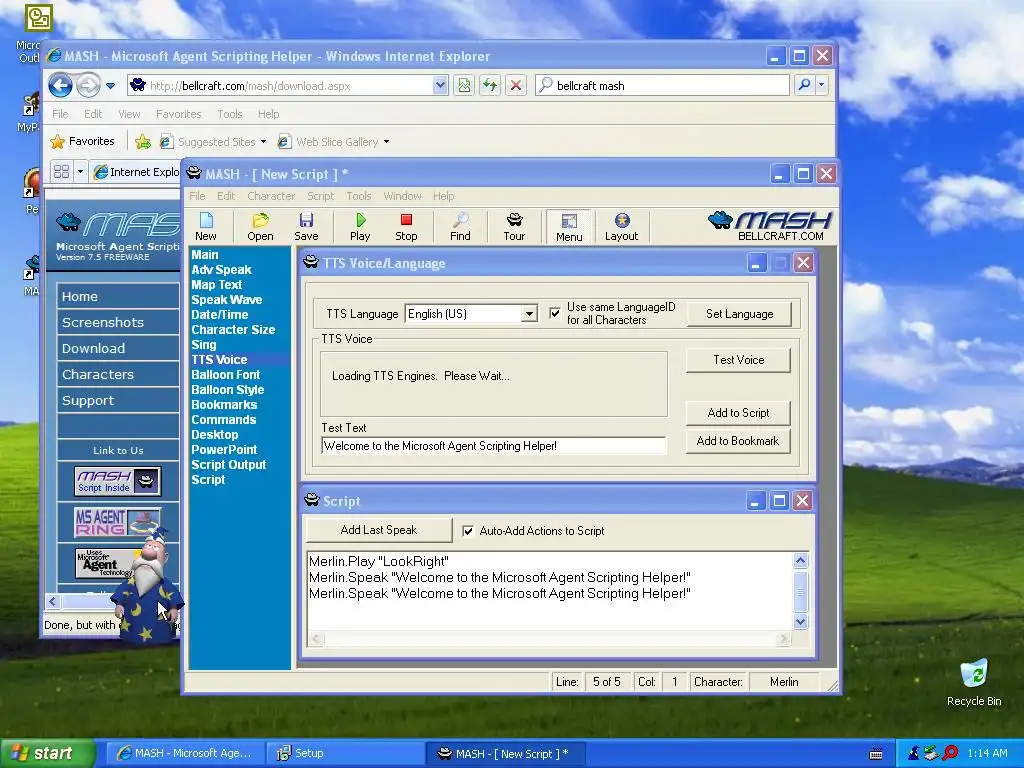The height and width of the screenshot is (768, 1024).
Task: Click the IE search magnifier button
Action: point(805,85)
